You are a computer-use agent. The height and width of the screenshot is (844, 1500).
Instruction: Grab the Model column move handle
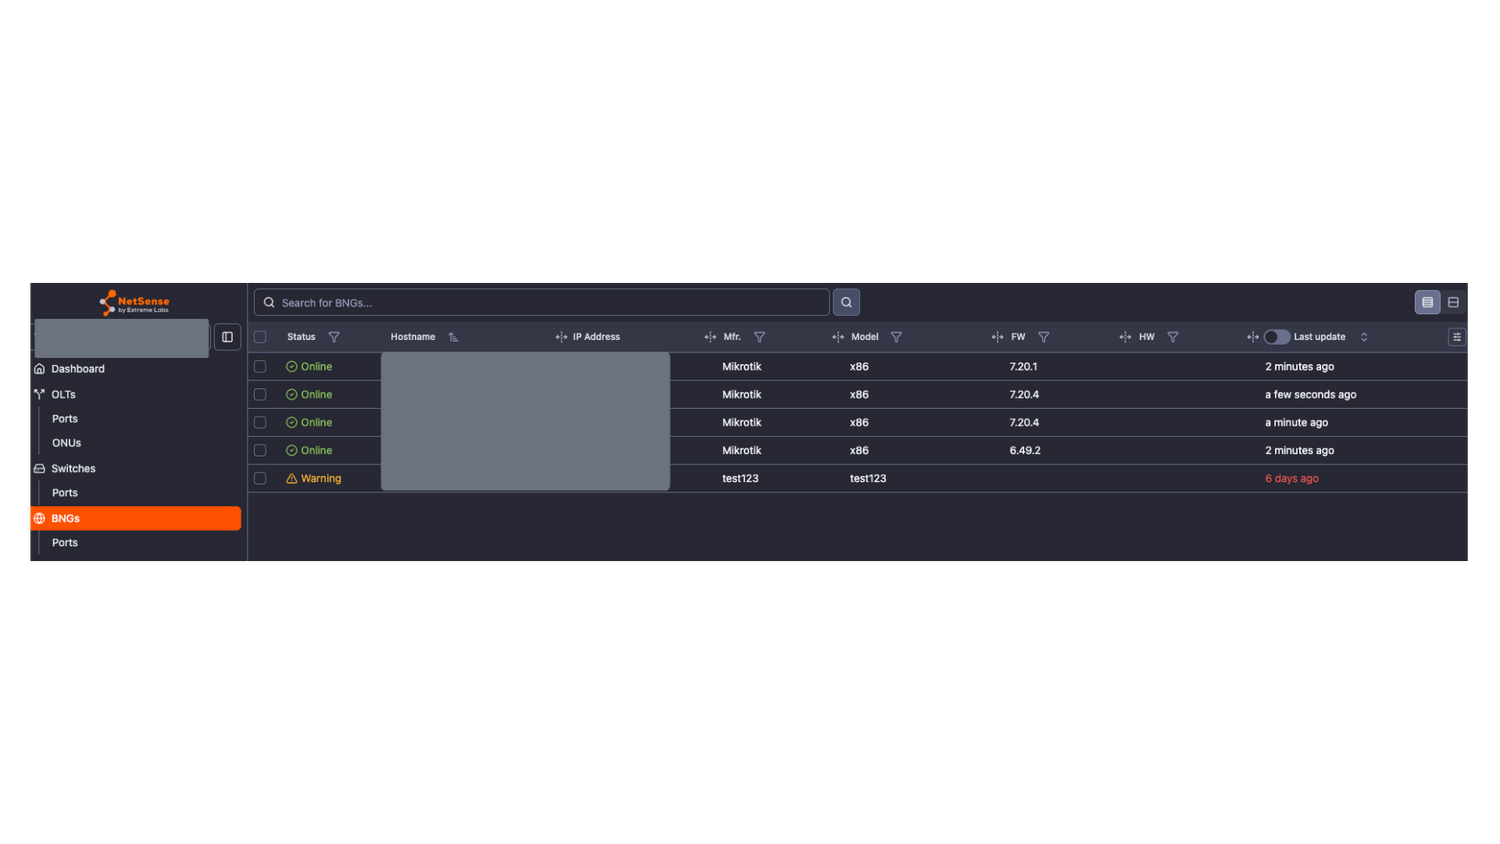(838, 337)
